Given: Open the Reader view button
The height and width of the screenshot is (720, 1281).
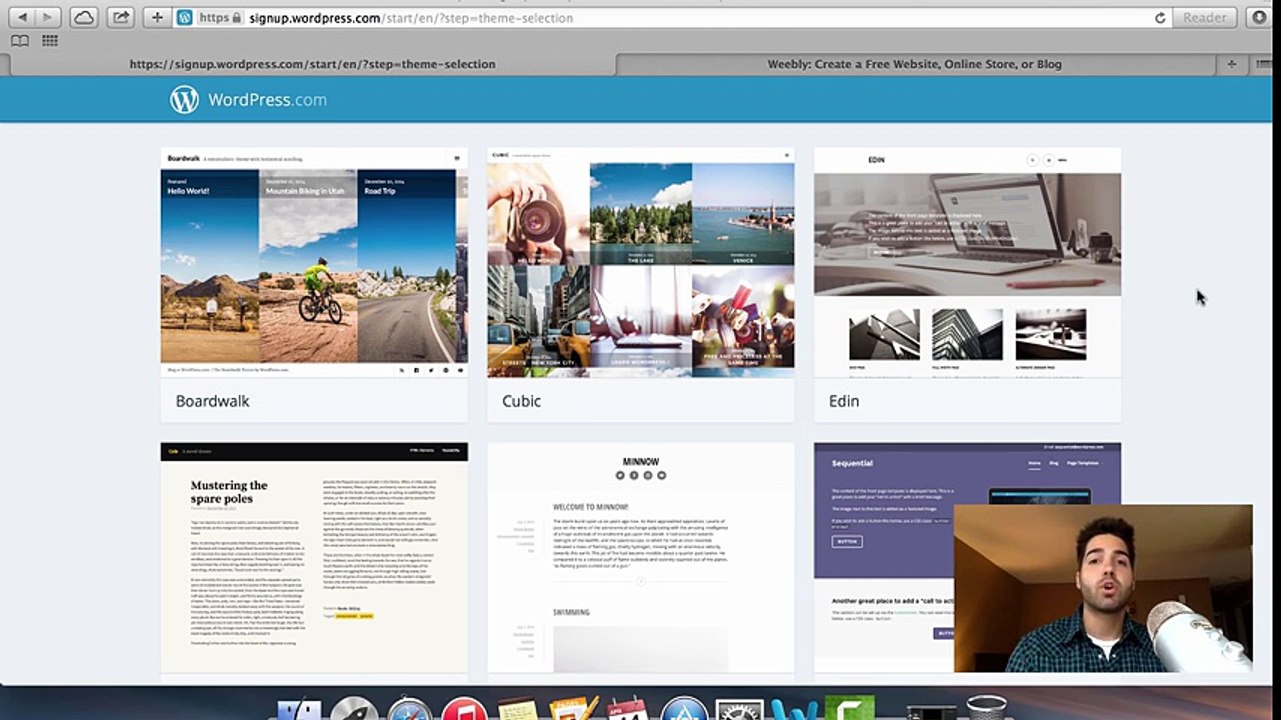Looking at the screenshot, I should [x=1204, y=18].
